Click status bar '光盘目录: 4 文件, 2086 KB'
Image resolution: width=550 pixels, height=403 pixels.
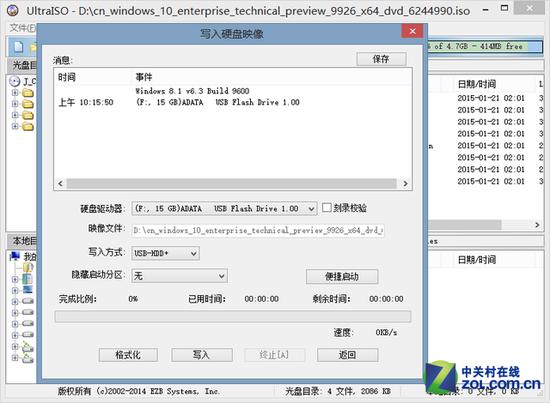click(338, 391)
